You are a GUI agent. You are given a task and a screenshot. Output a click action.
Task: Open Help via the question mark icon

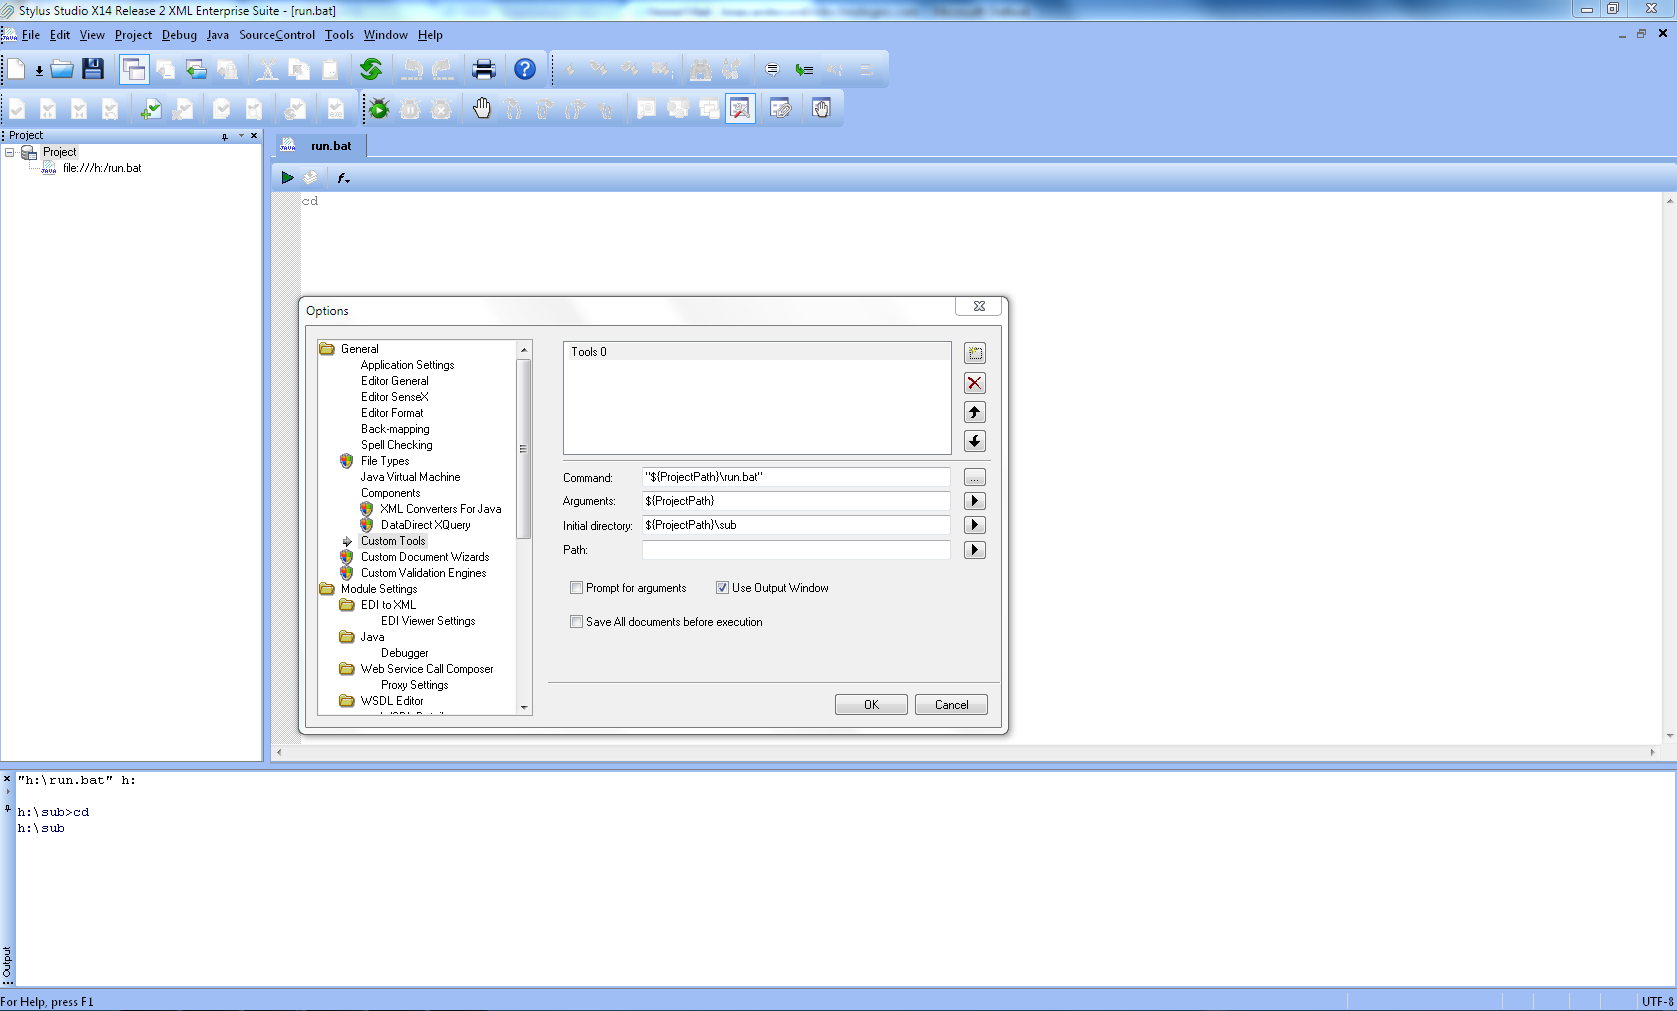click(525, 69)
